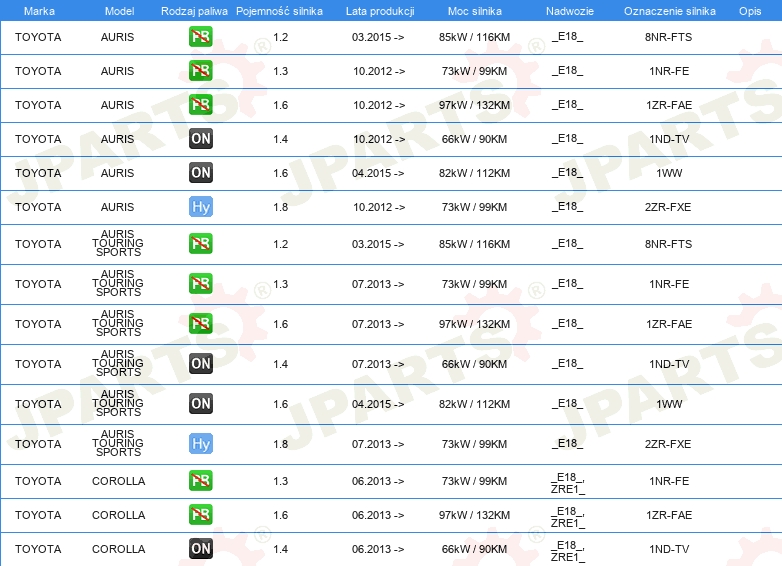Click the Model column header
The width and height of the screenshot is (782, 566).
point(119,11)
